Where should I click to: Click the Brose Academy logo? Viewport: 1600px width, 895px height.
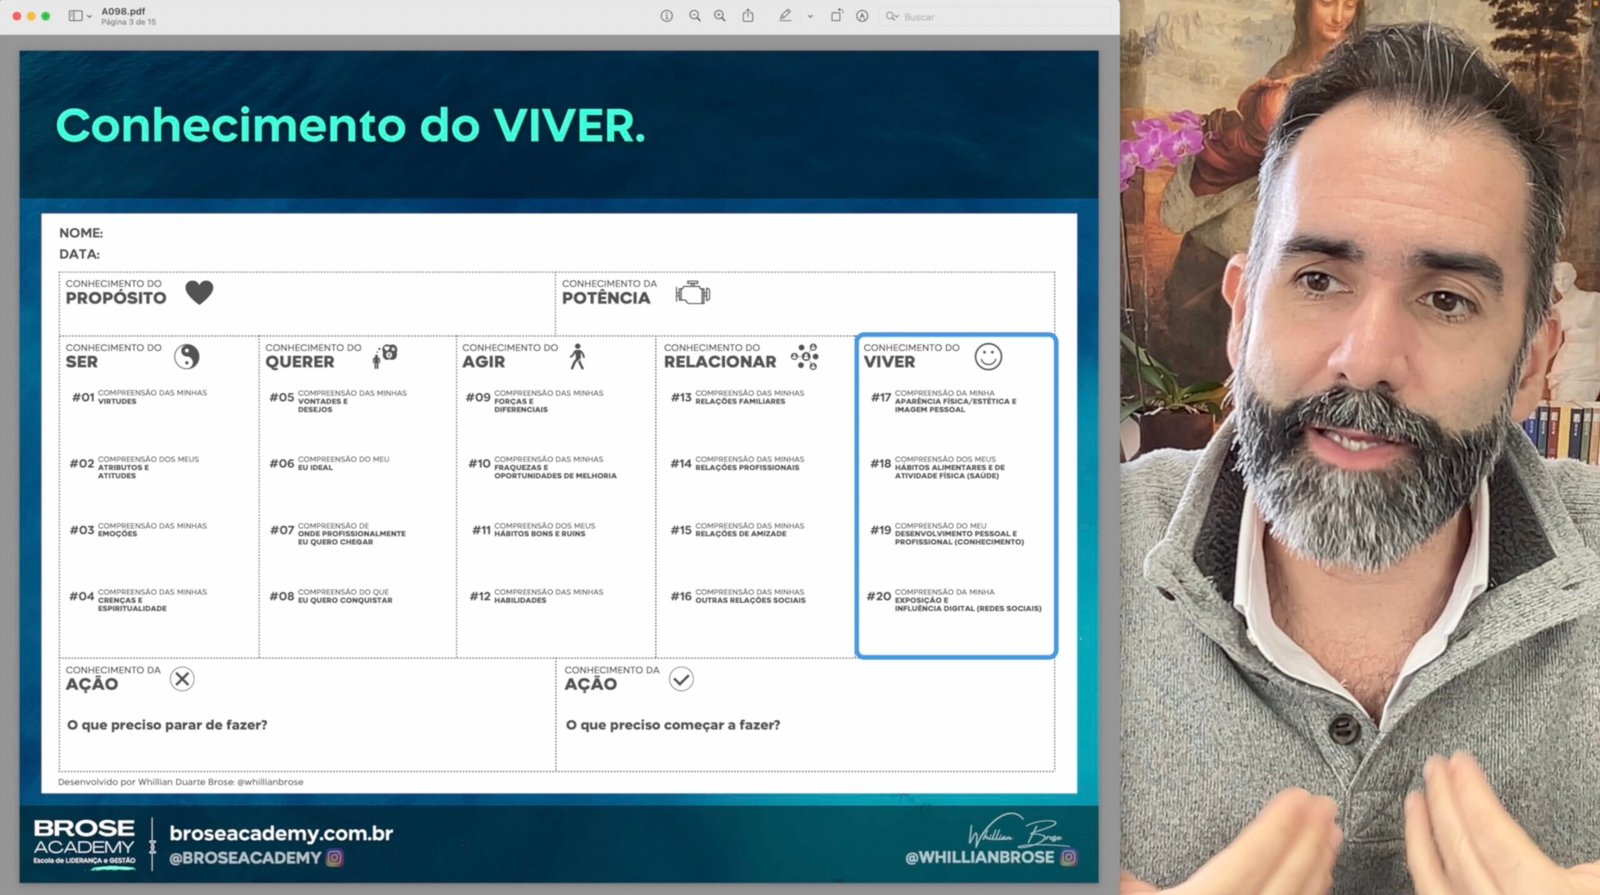point(84,842)
